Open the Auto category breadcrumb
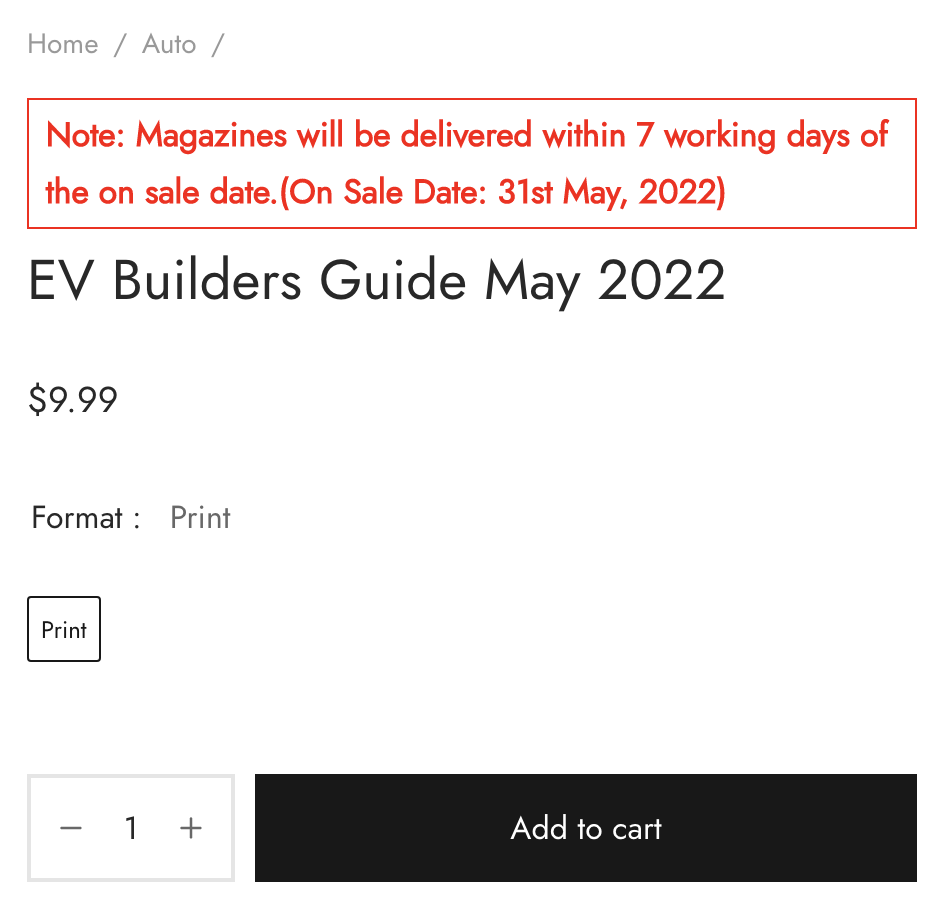This screenshot has height=916, width=952. tap(169, 44)
